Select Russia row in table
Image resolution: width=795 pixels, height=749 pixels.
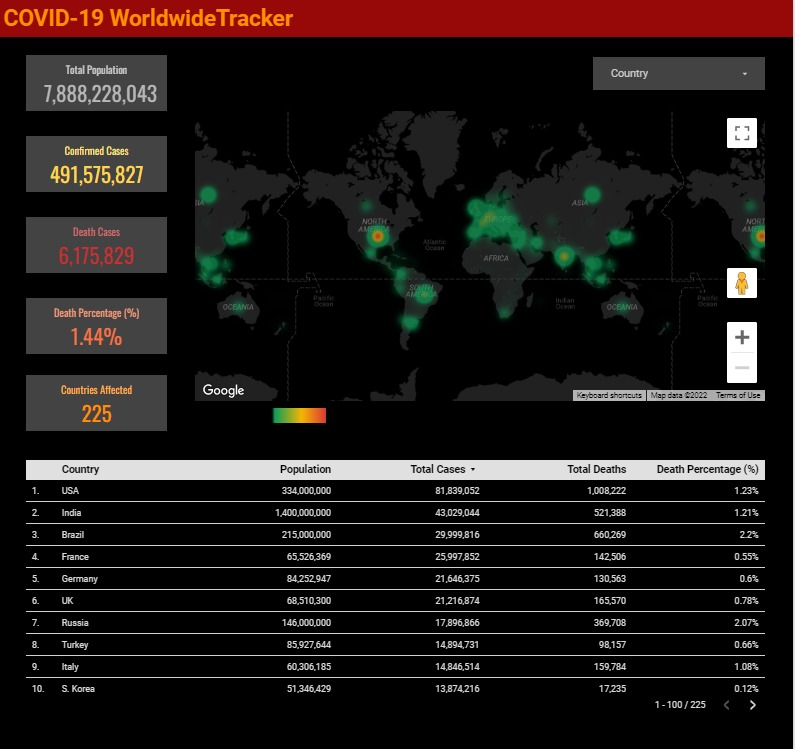(x=395, y=623)
